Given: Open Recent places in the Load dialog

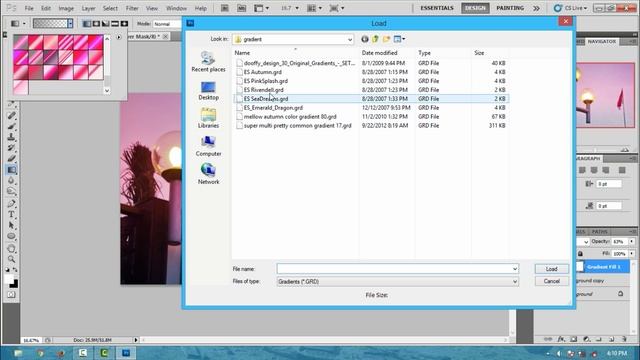Looking at the screenshot, I should click(208, 62).
